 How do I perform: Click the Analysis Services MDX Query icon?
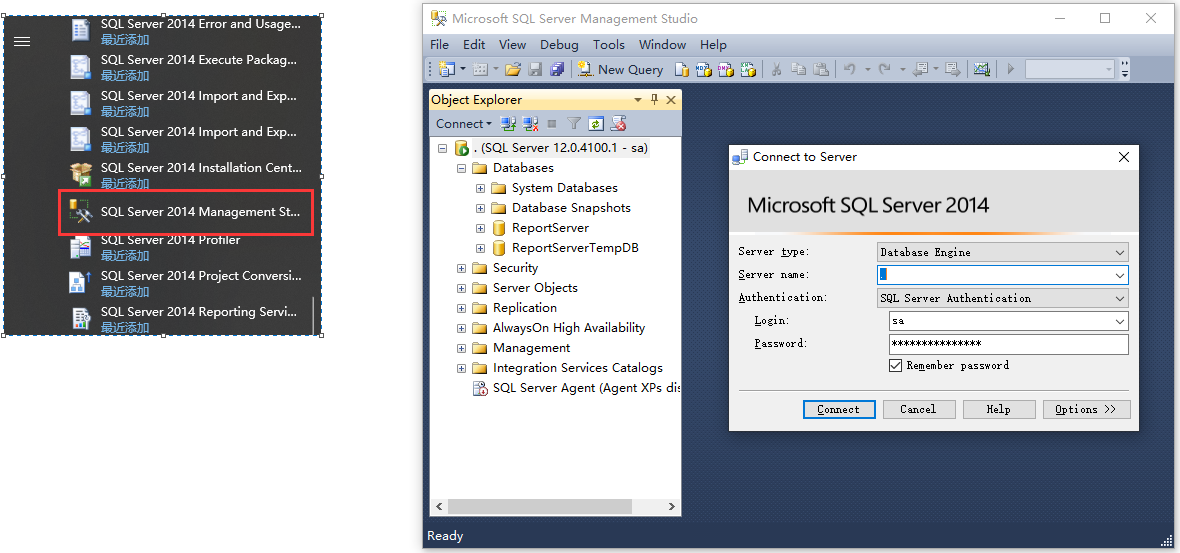pos(704,69)
